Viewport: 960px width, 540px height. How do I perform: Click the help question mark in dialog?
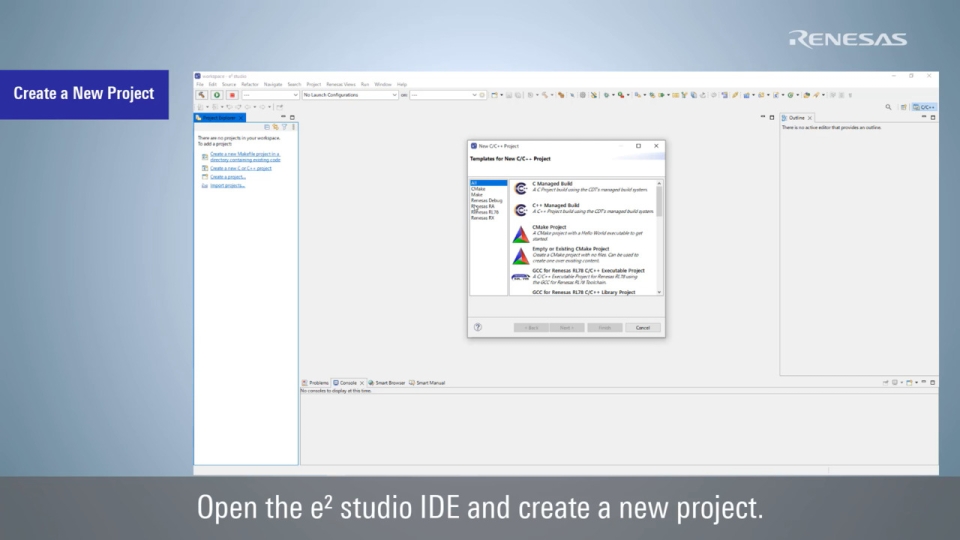click(x=478, y=328)
